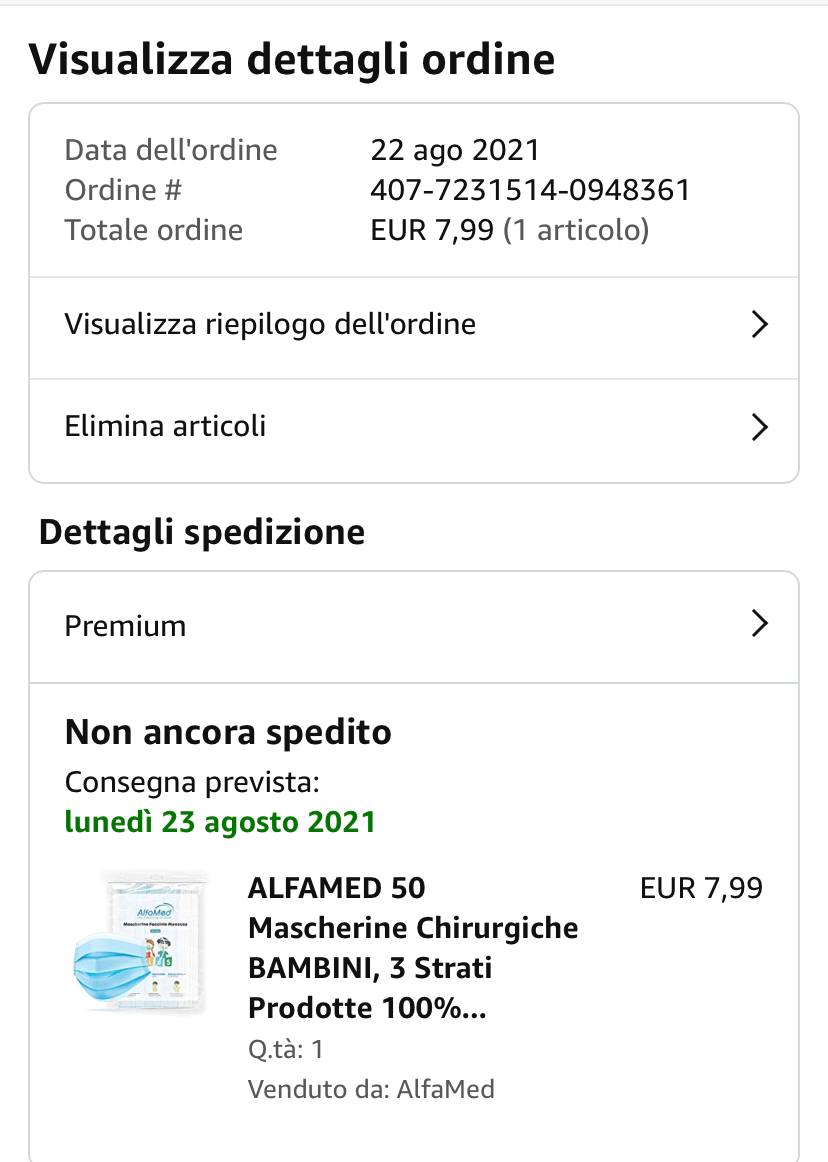Click chevron beside Visualizza riepilogo dell'ordine
828x1162 pixels.
759,325
